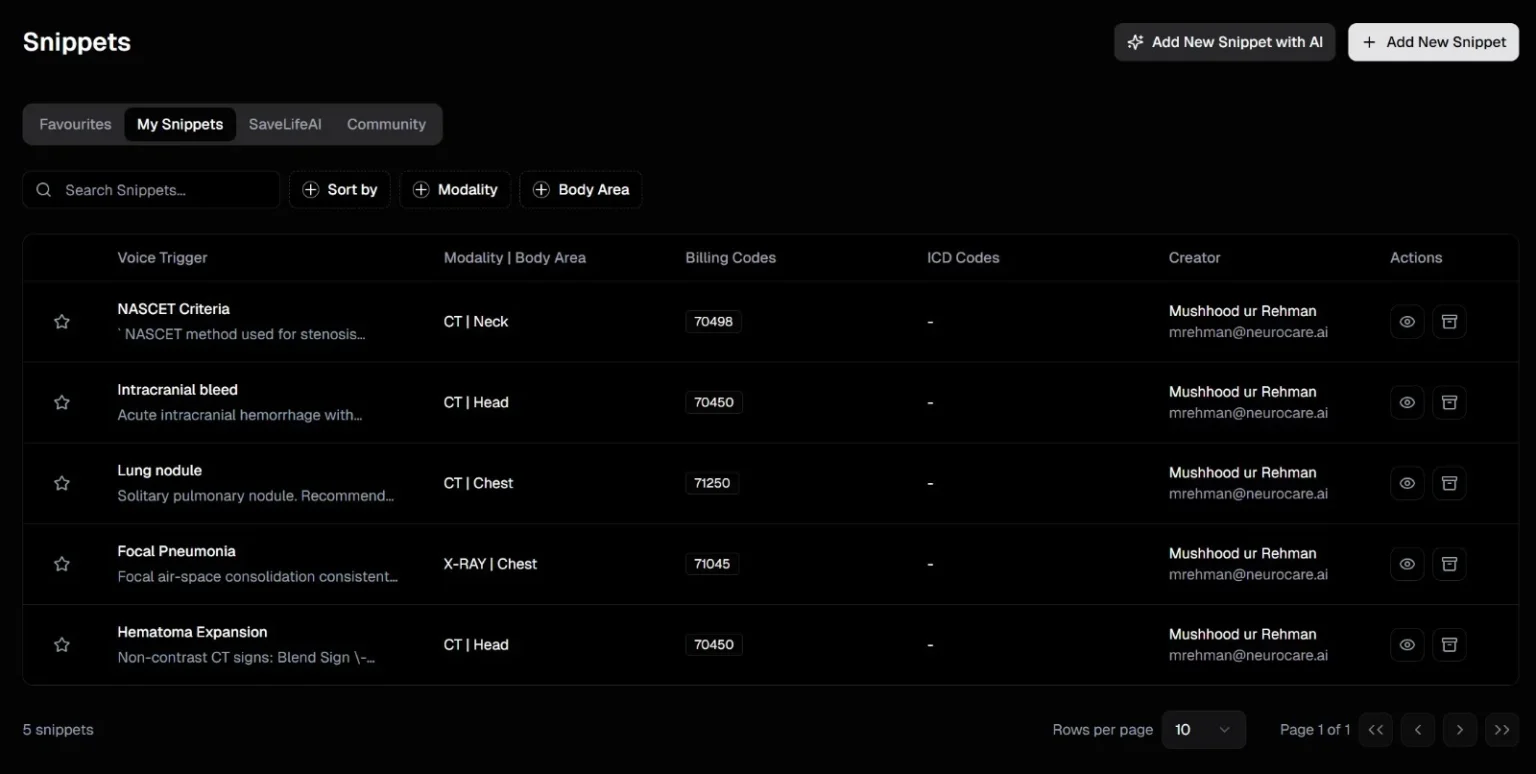Switch to the Community tab
This screenshot has height=774, width=1536.
386,125
